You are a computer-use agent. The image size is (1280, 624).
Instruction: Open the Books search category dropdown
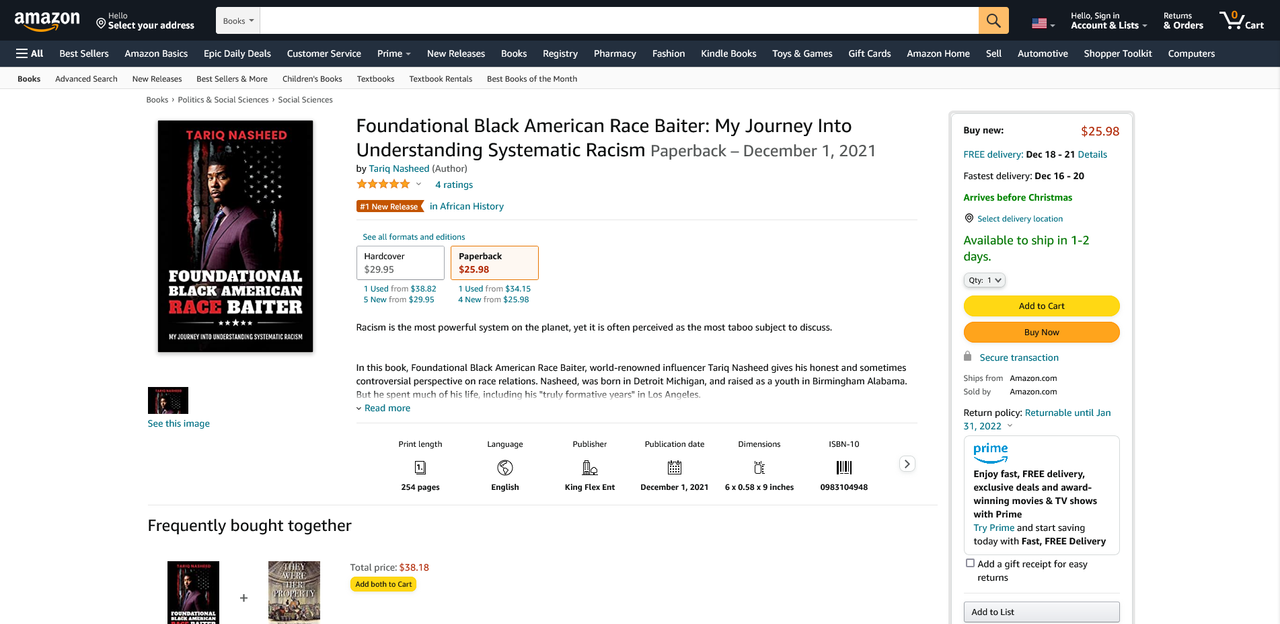tap(238, 21)
